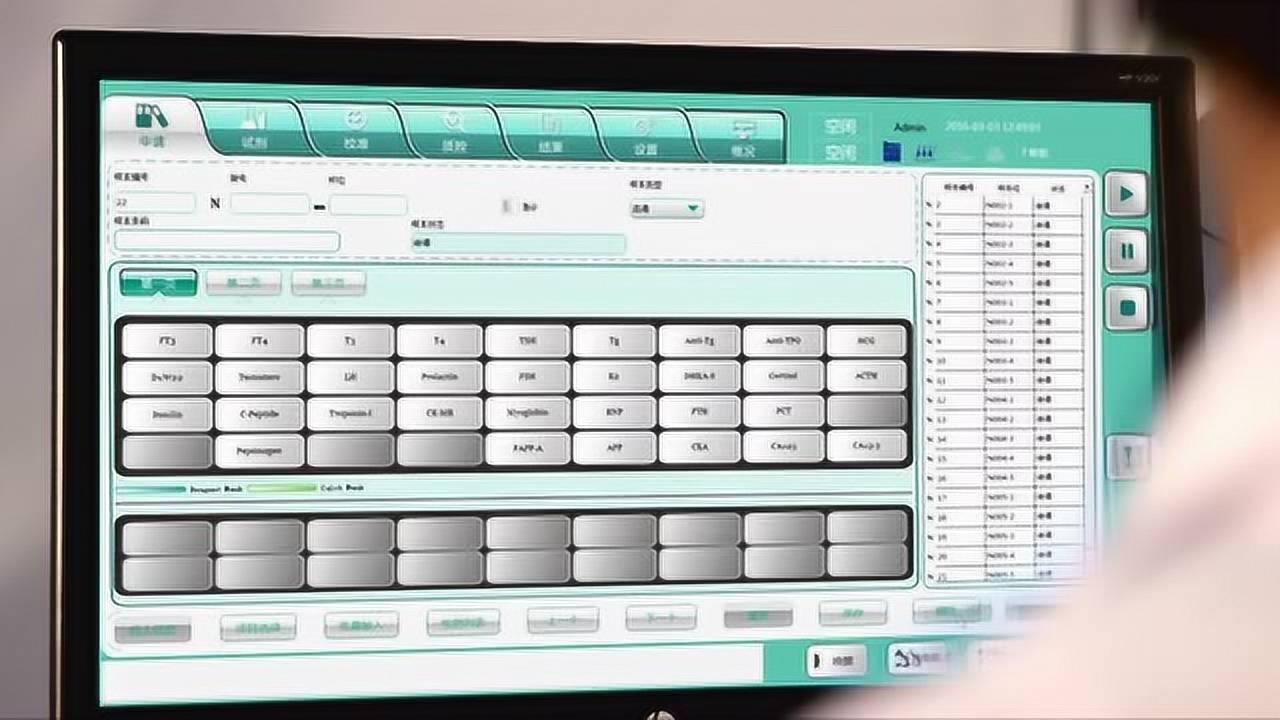1280x720 pixels.
Task: Open the 质控 (quality control) tab
Action: click(454, 132)
